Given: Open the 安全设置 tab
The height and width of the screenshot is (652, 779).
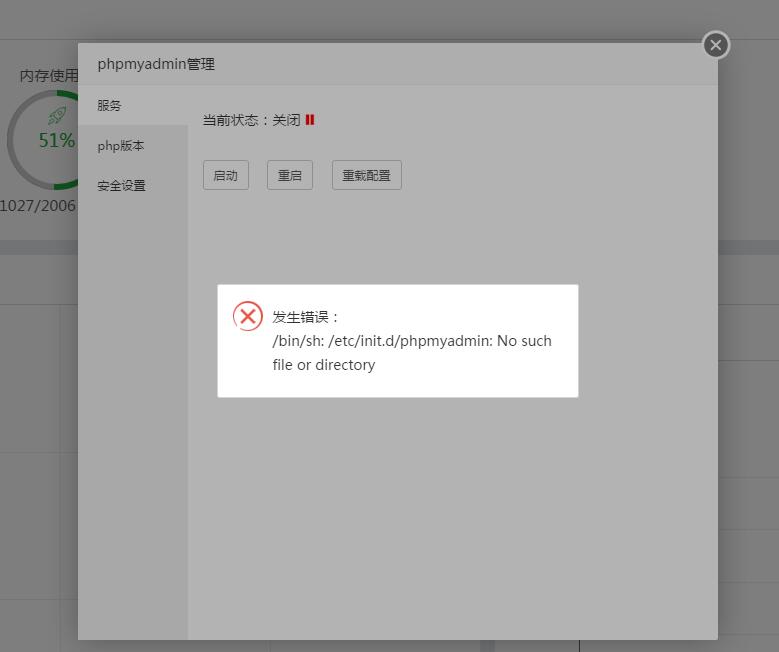Looking at the screenshot, I should coord(133,185).
